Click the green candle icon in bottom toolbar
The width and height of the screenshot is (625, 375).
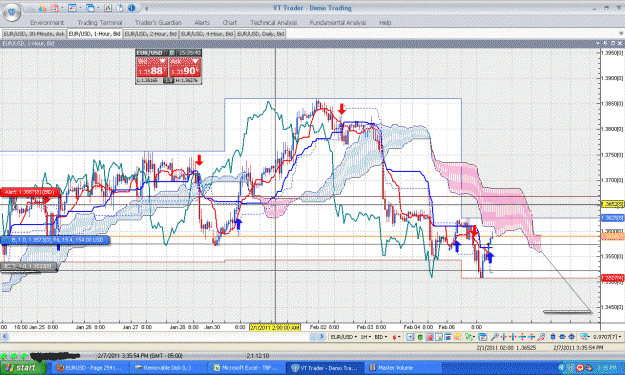tap(420, 337)
